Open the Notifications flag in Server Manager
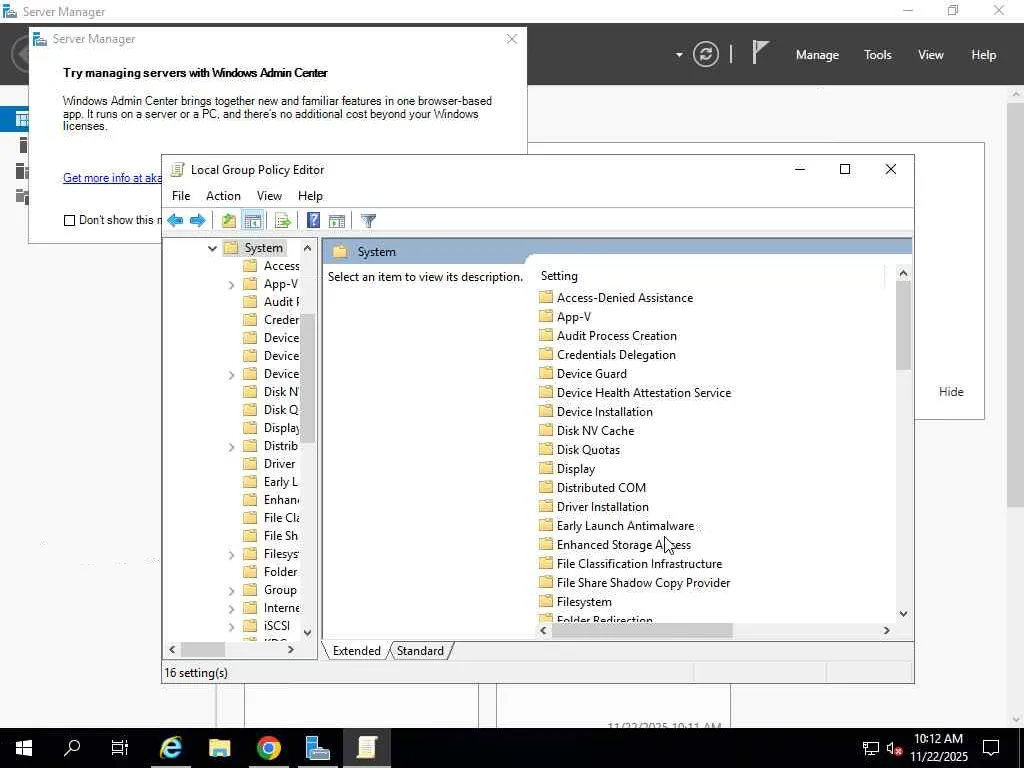The image size is (1024, 768). click(760, 53)
